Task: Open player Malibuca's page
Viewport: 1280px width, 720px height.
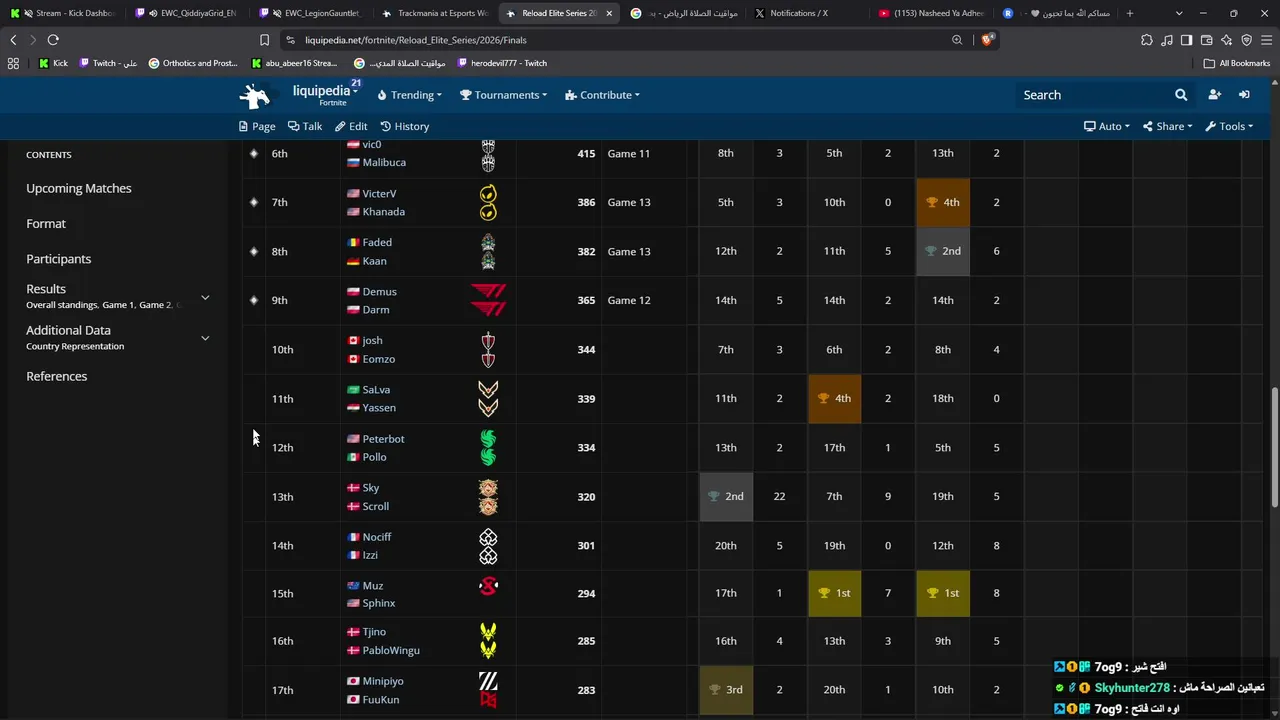Action: [x=384, y=162]
